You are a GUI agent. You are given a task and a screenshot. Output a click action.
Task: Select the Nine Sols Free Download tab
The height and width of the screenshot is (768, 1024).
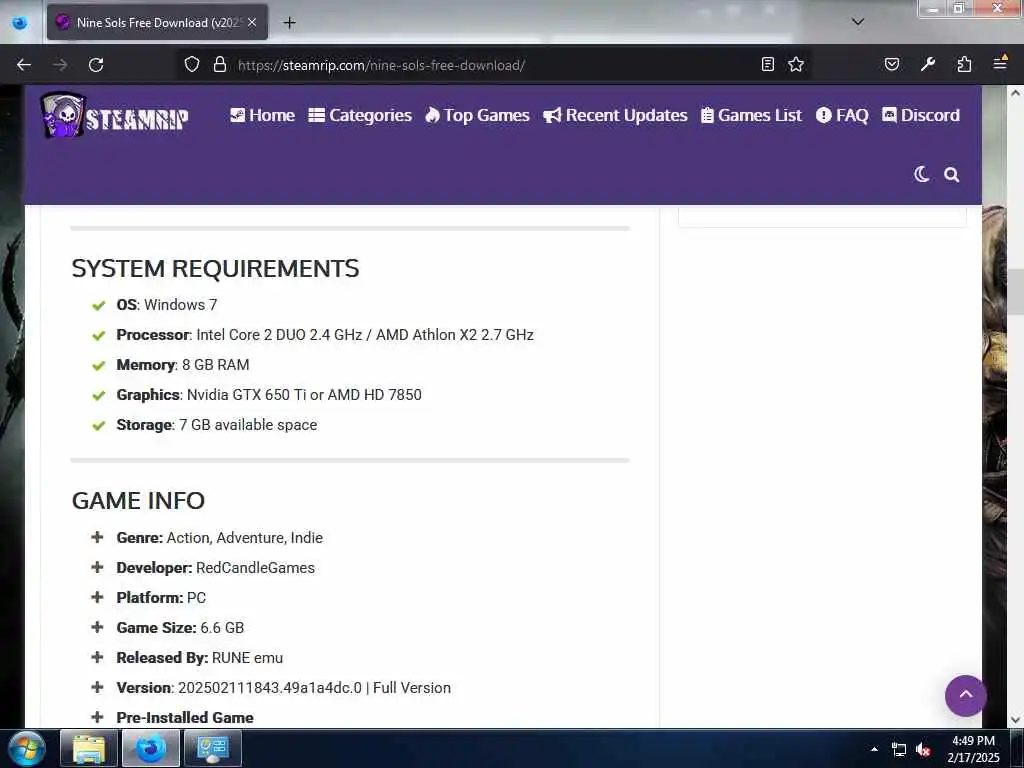click(x=157, y=22)
